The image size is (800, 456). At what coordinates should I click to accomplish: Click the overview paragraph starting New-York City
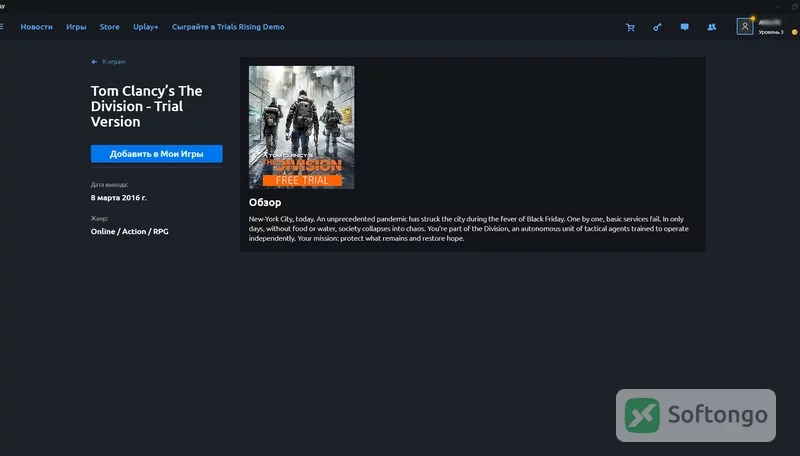469,229
